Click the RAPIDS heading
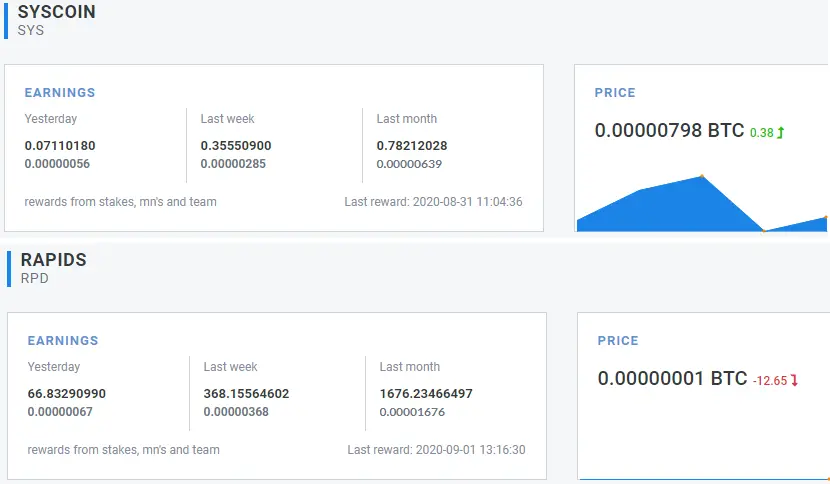 tap(53, 259)
